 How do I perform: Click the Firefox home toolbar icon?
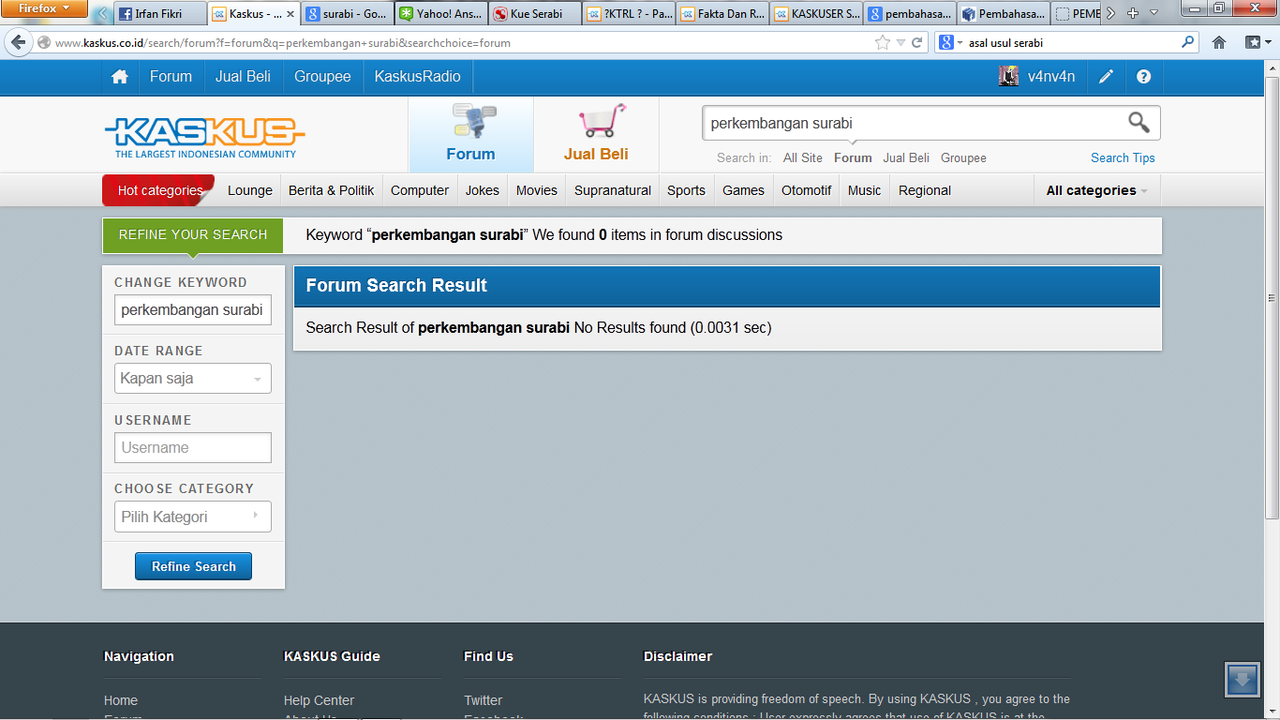tap(1219, 43)
